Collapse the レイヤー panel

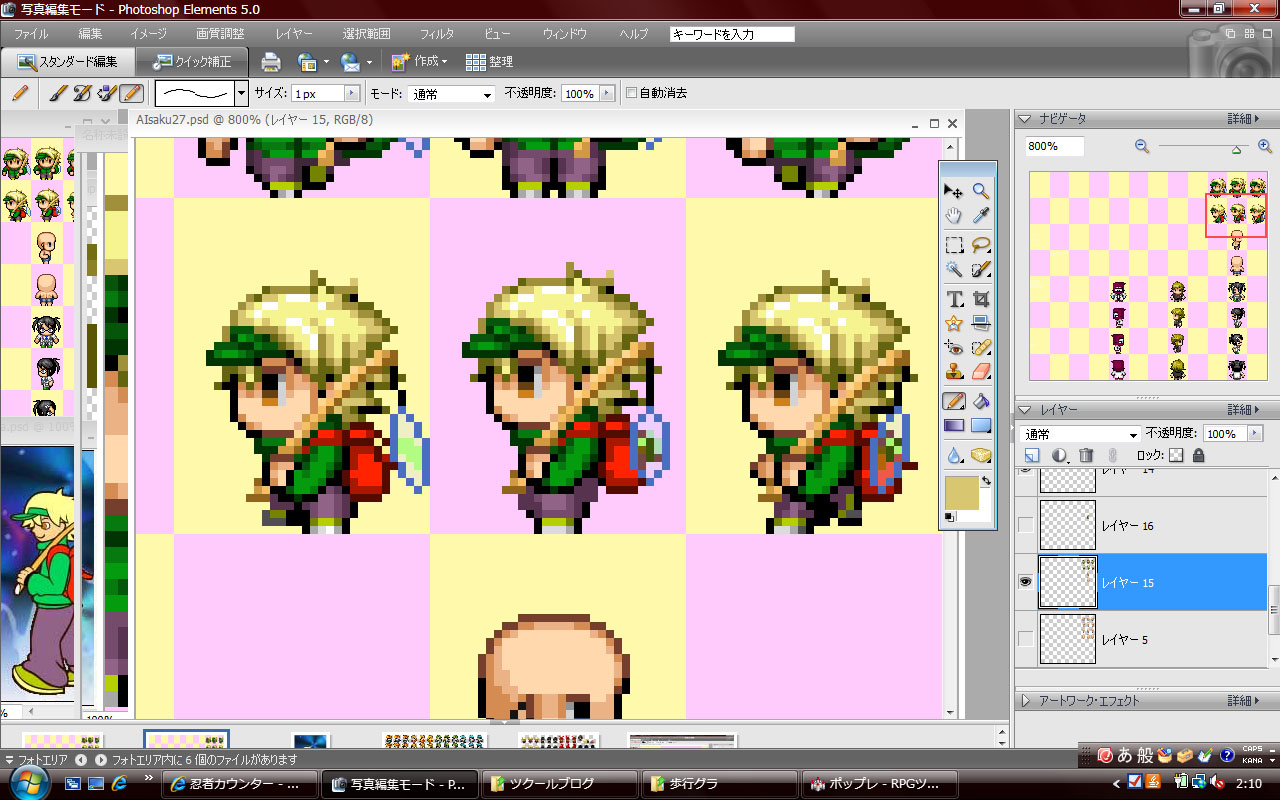(1025, 410)
